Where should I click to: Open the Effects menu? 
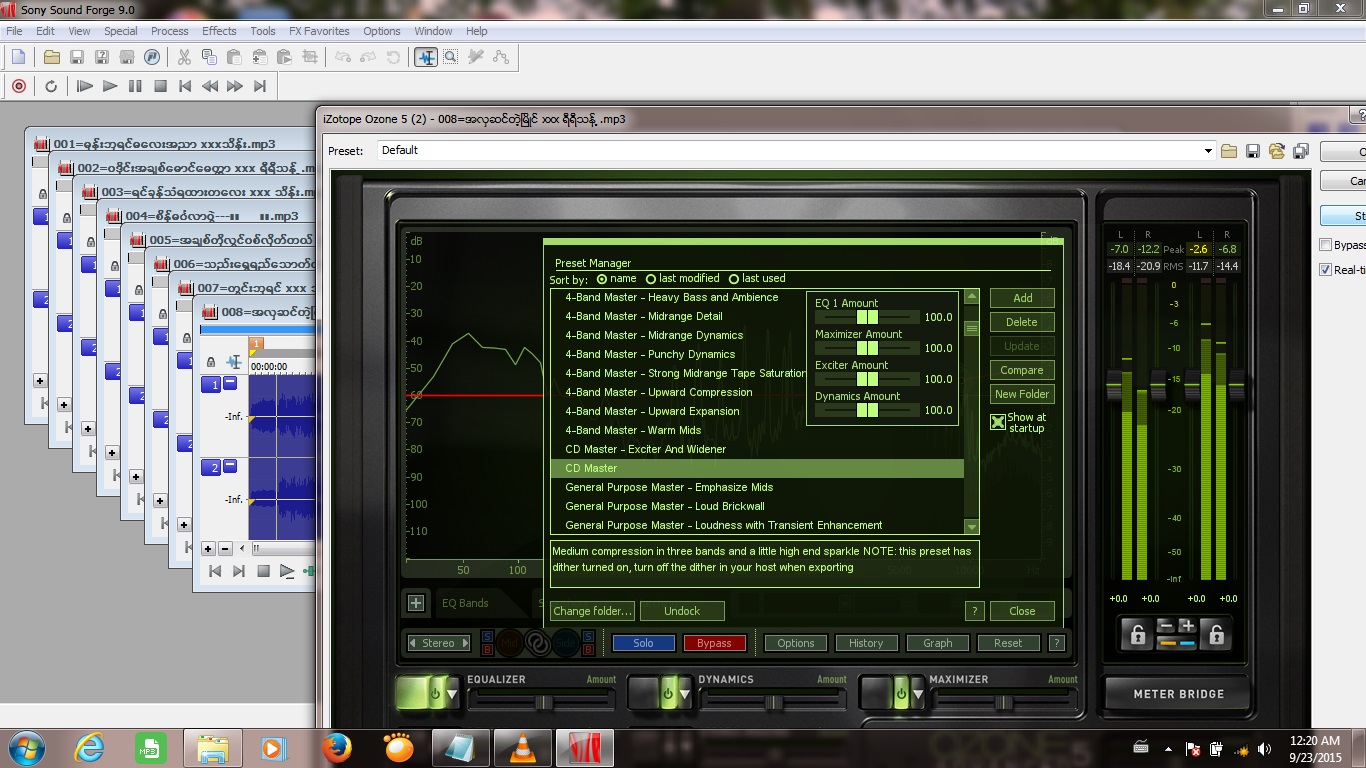[x=219, y=31]
